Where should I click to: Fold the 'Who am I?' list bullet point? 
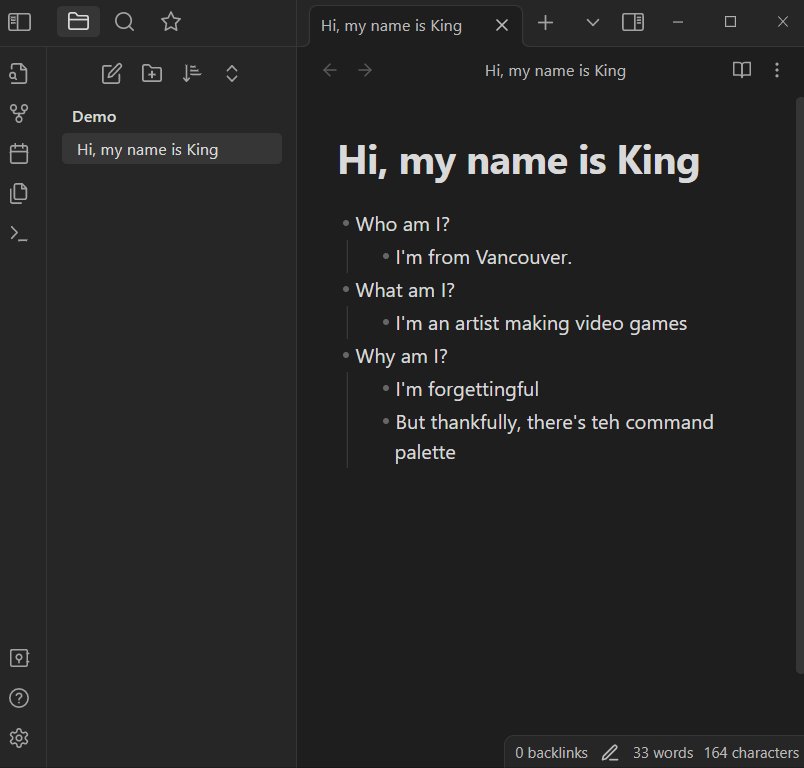click(x=346, y=224)
